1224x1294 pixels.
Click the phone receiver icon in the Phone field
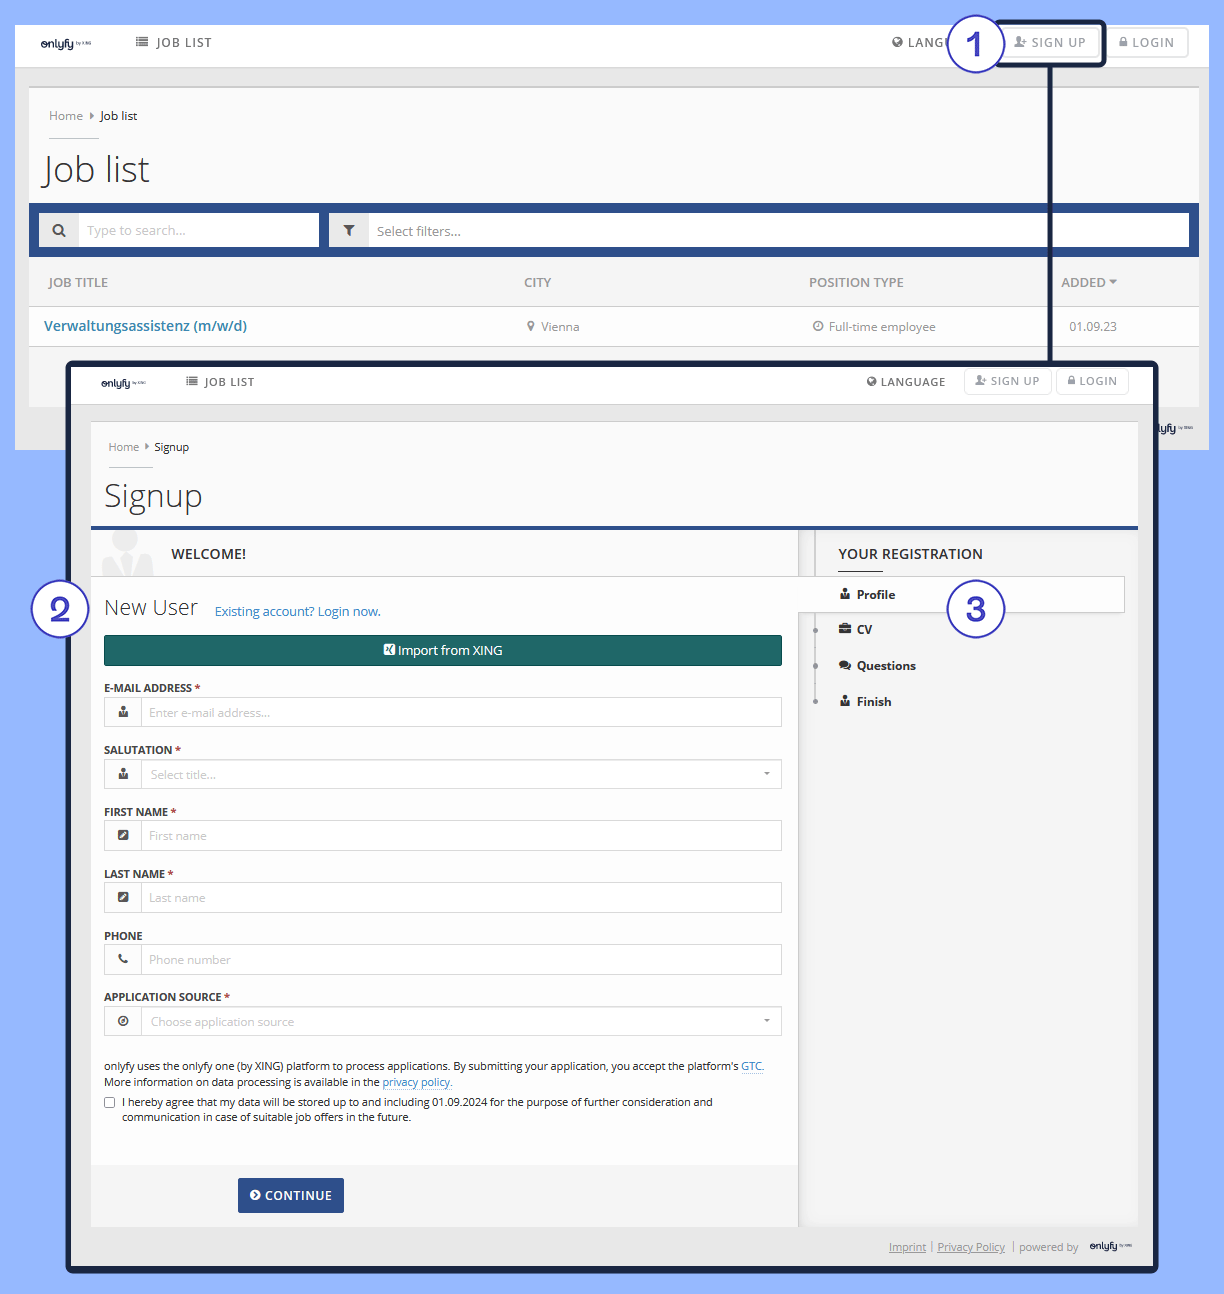pos(122,959)
